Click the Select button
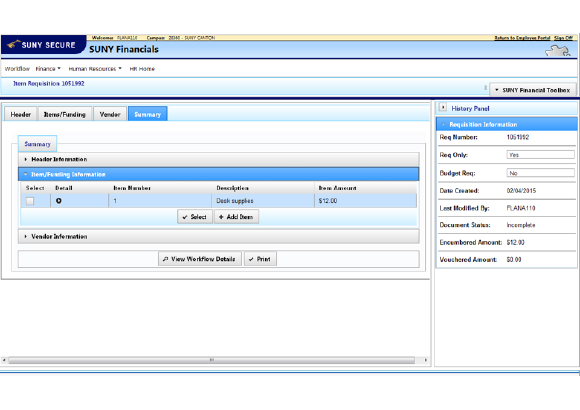Screen dimensions: 580x410 [195, 217]
